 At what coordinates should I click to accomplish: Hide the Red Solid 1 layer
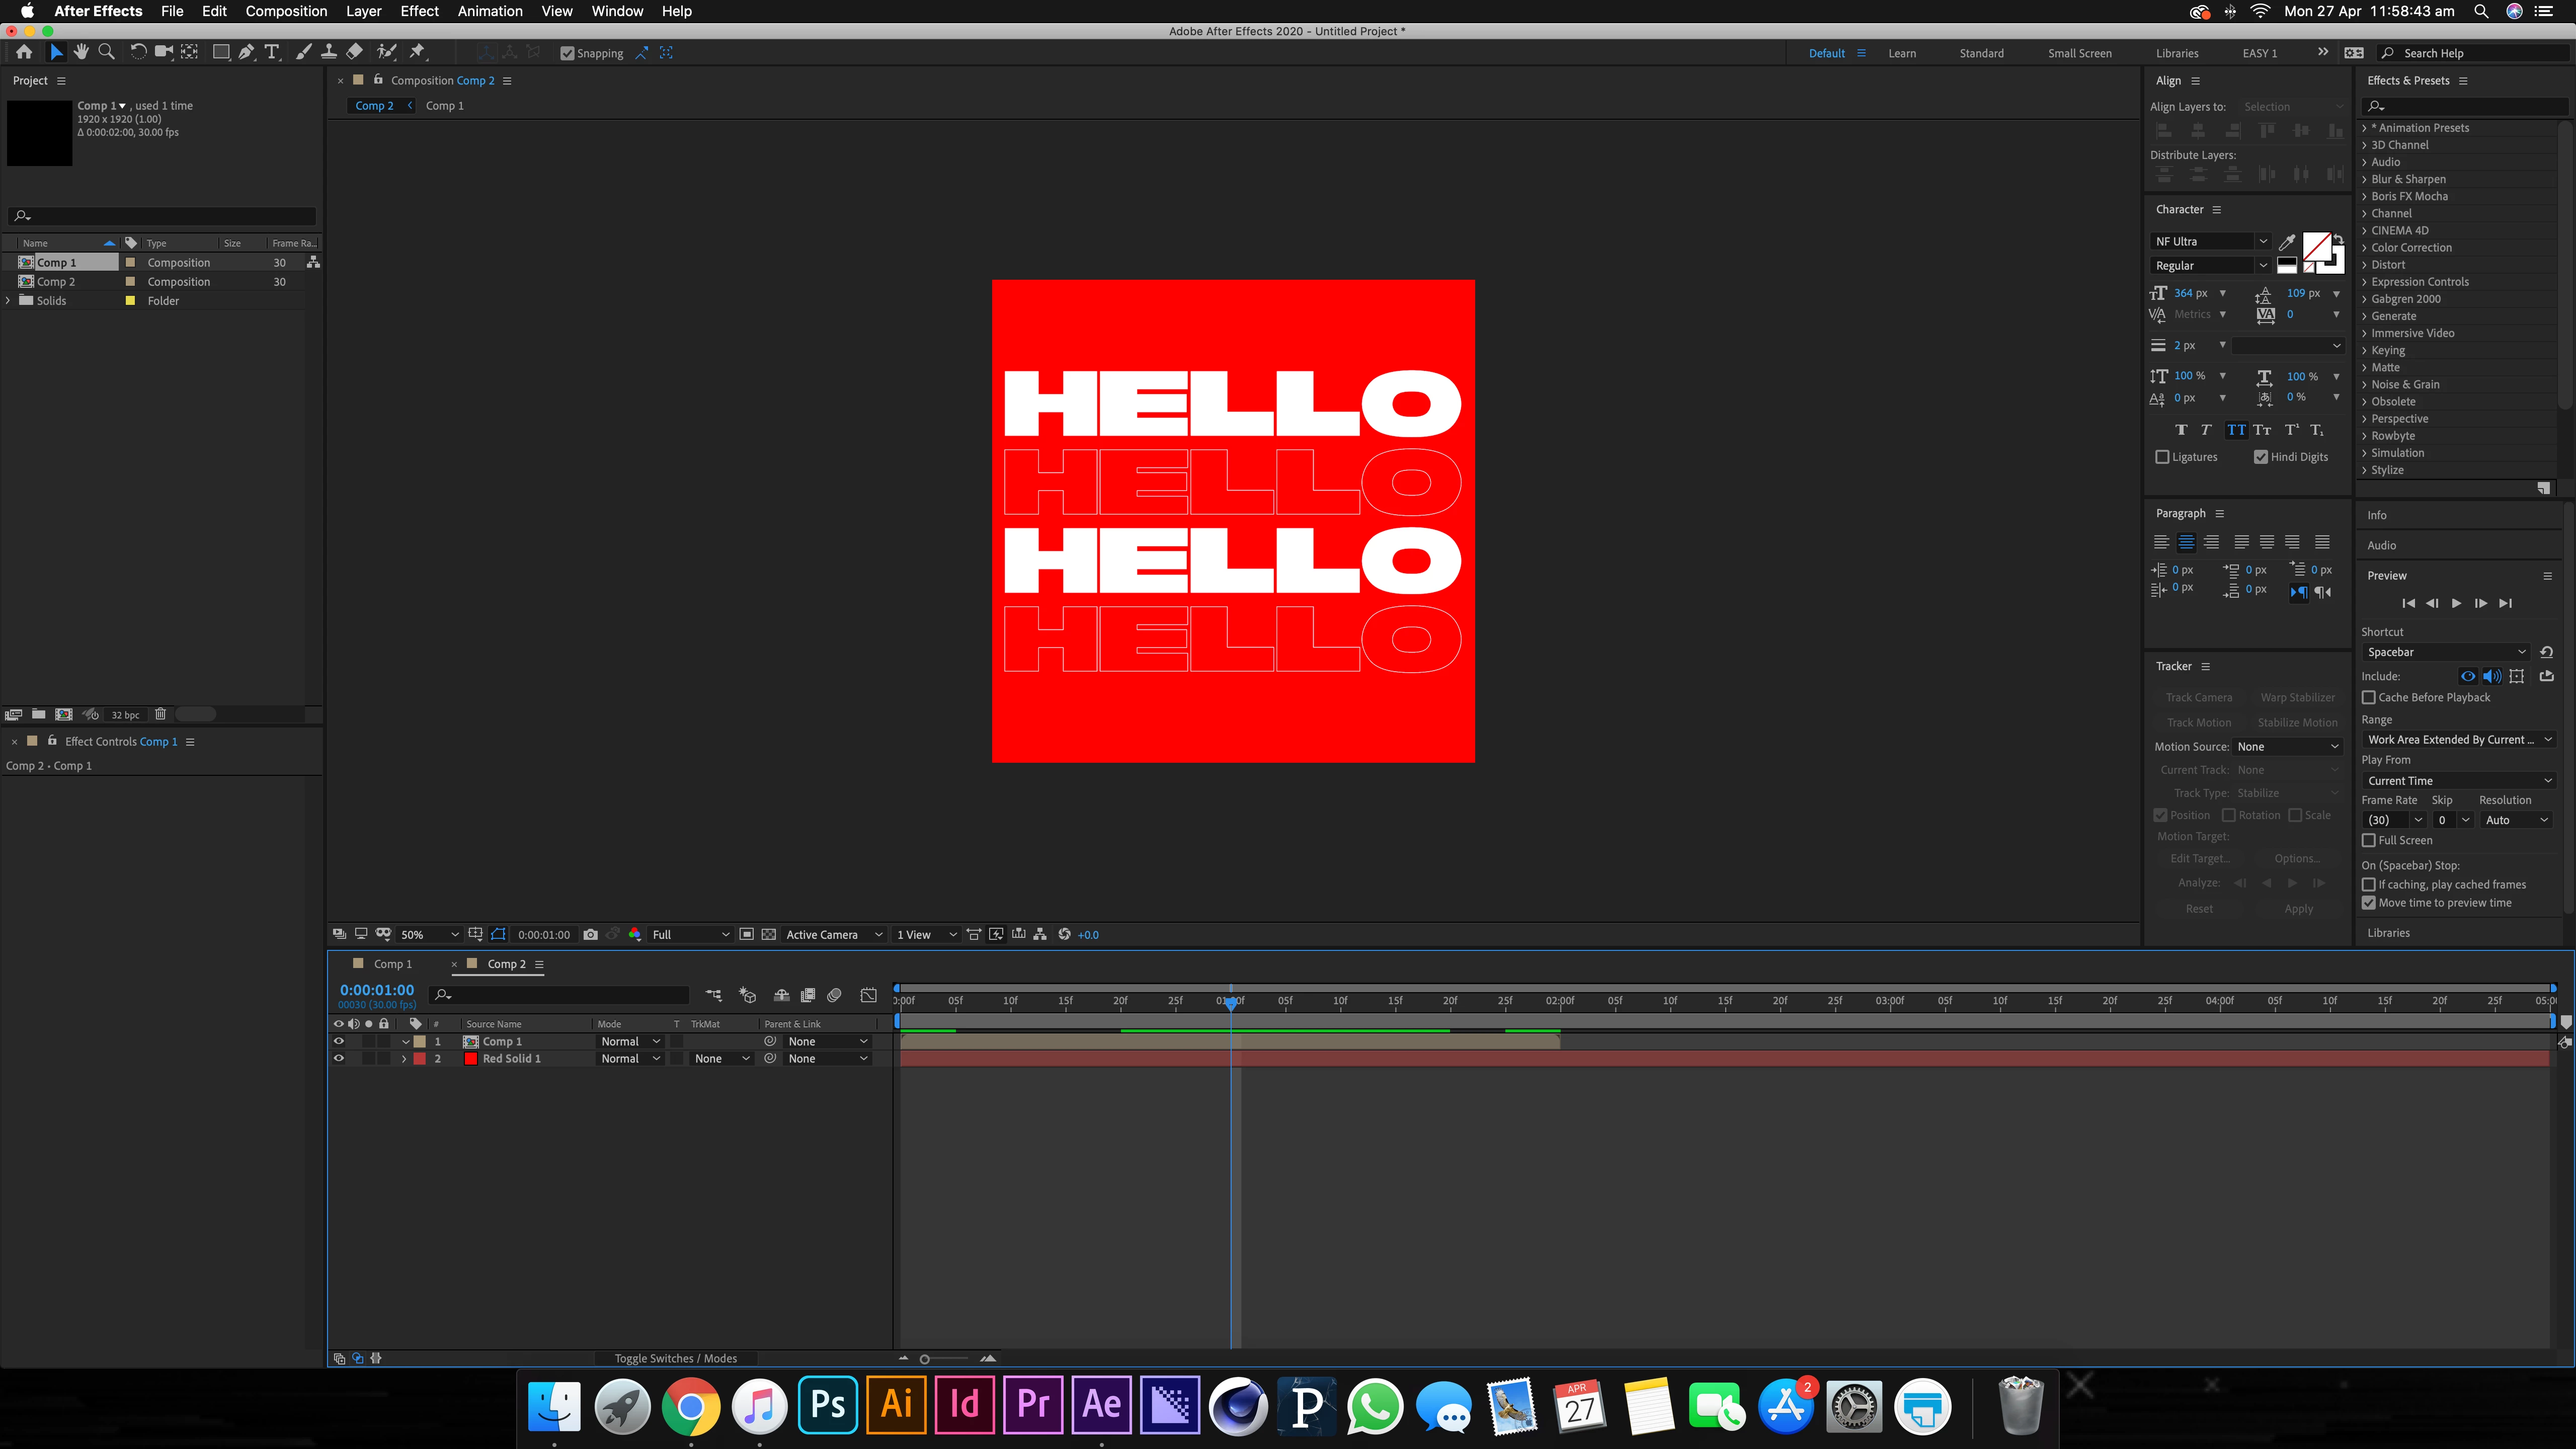[338, 1058]
